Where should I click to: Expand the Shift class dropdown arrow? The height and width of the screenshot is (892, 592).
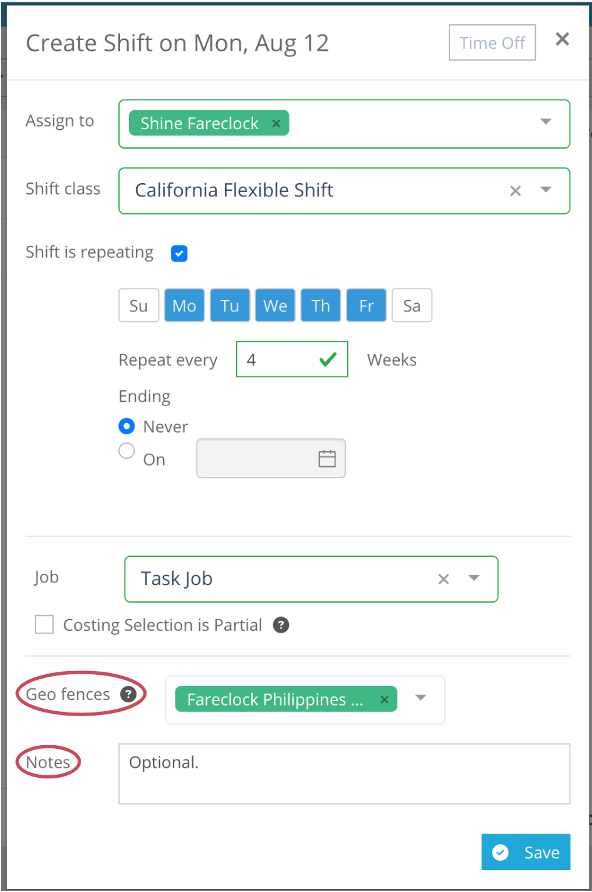(546, 189)
